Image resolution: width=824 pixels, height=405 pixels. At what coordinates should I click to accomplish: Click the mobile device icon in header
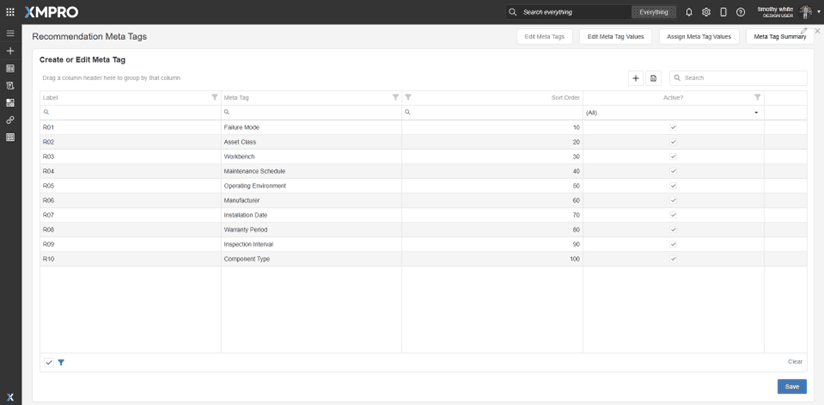pyautogui.click(x=723, y=12)
